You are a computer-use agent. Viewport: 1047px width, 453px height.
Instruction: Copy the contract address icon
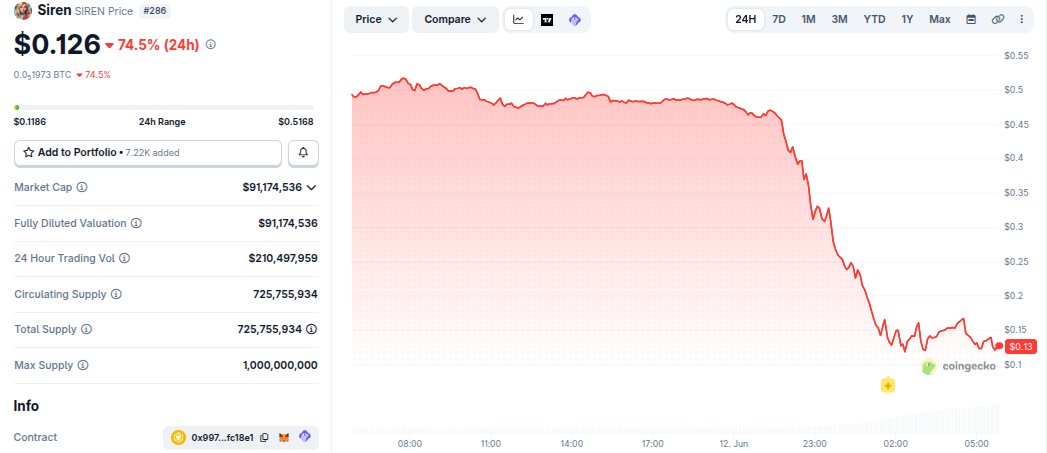coord(264,438)
